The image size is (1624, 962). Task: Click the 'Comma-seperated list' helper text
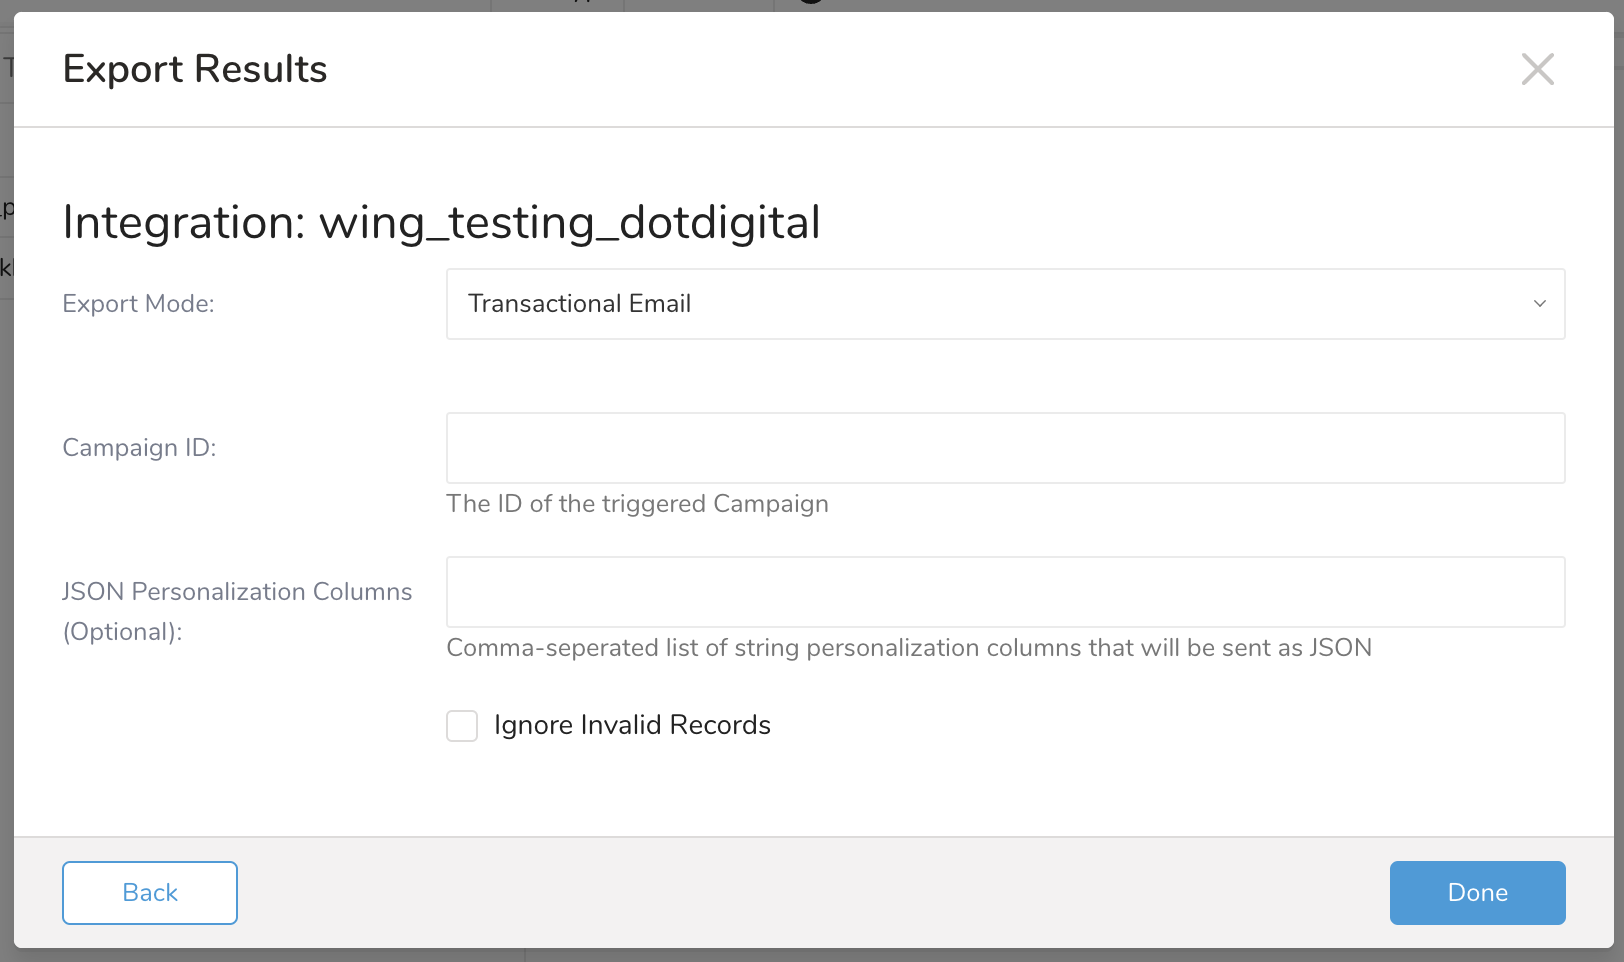coord(908,648)
